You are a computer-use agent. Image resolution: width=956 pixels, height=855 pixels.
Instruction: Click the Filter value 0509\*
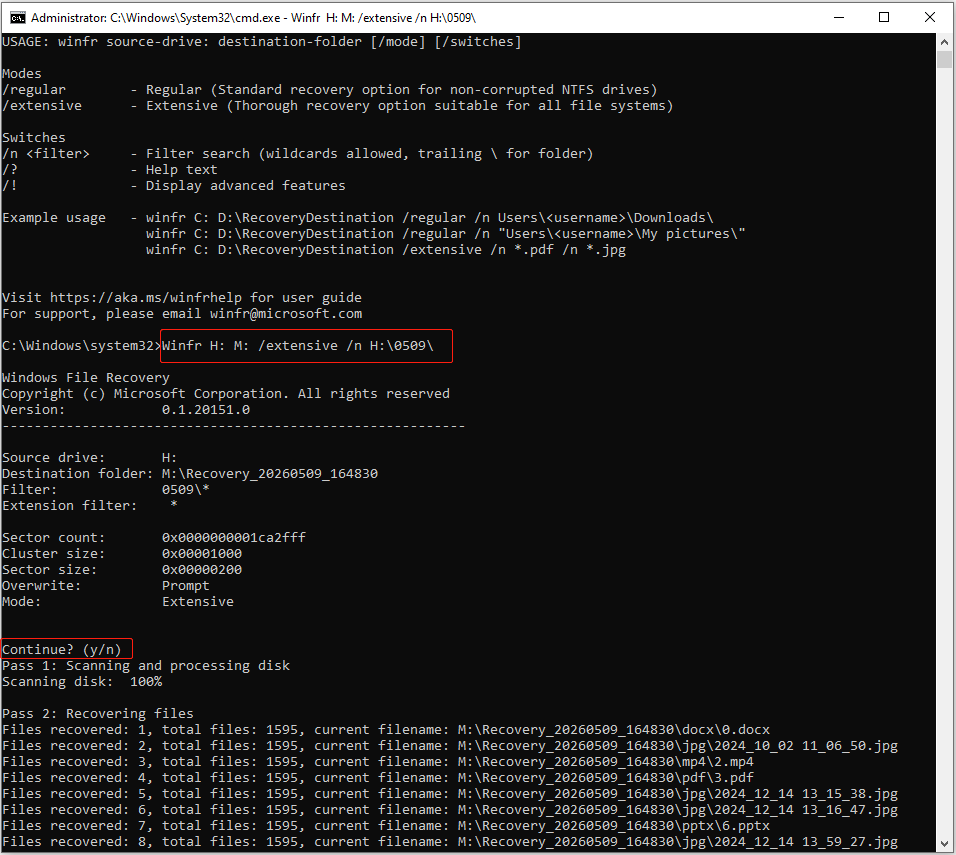(185, 490)
